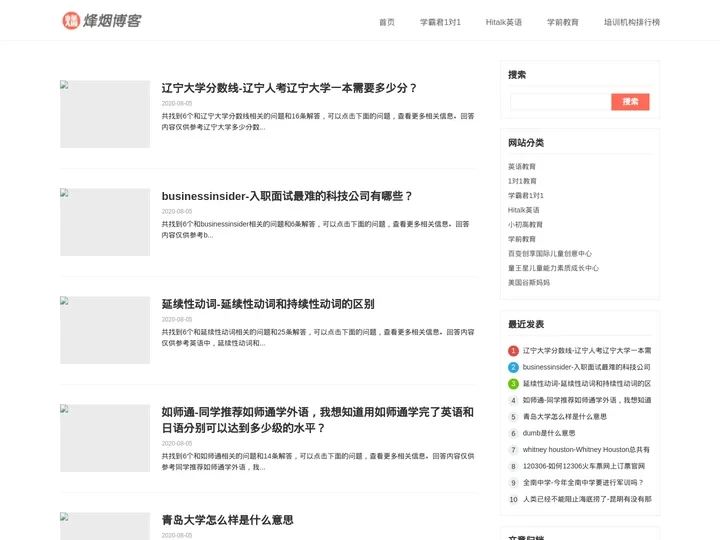
Task: Open recent post 6 dumb是什么意思
Action: (x=549, y=433)
